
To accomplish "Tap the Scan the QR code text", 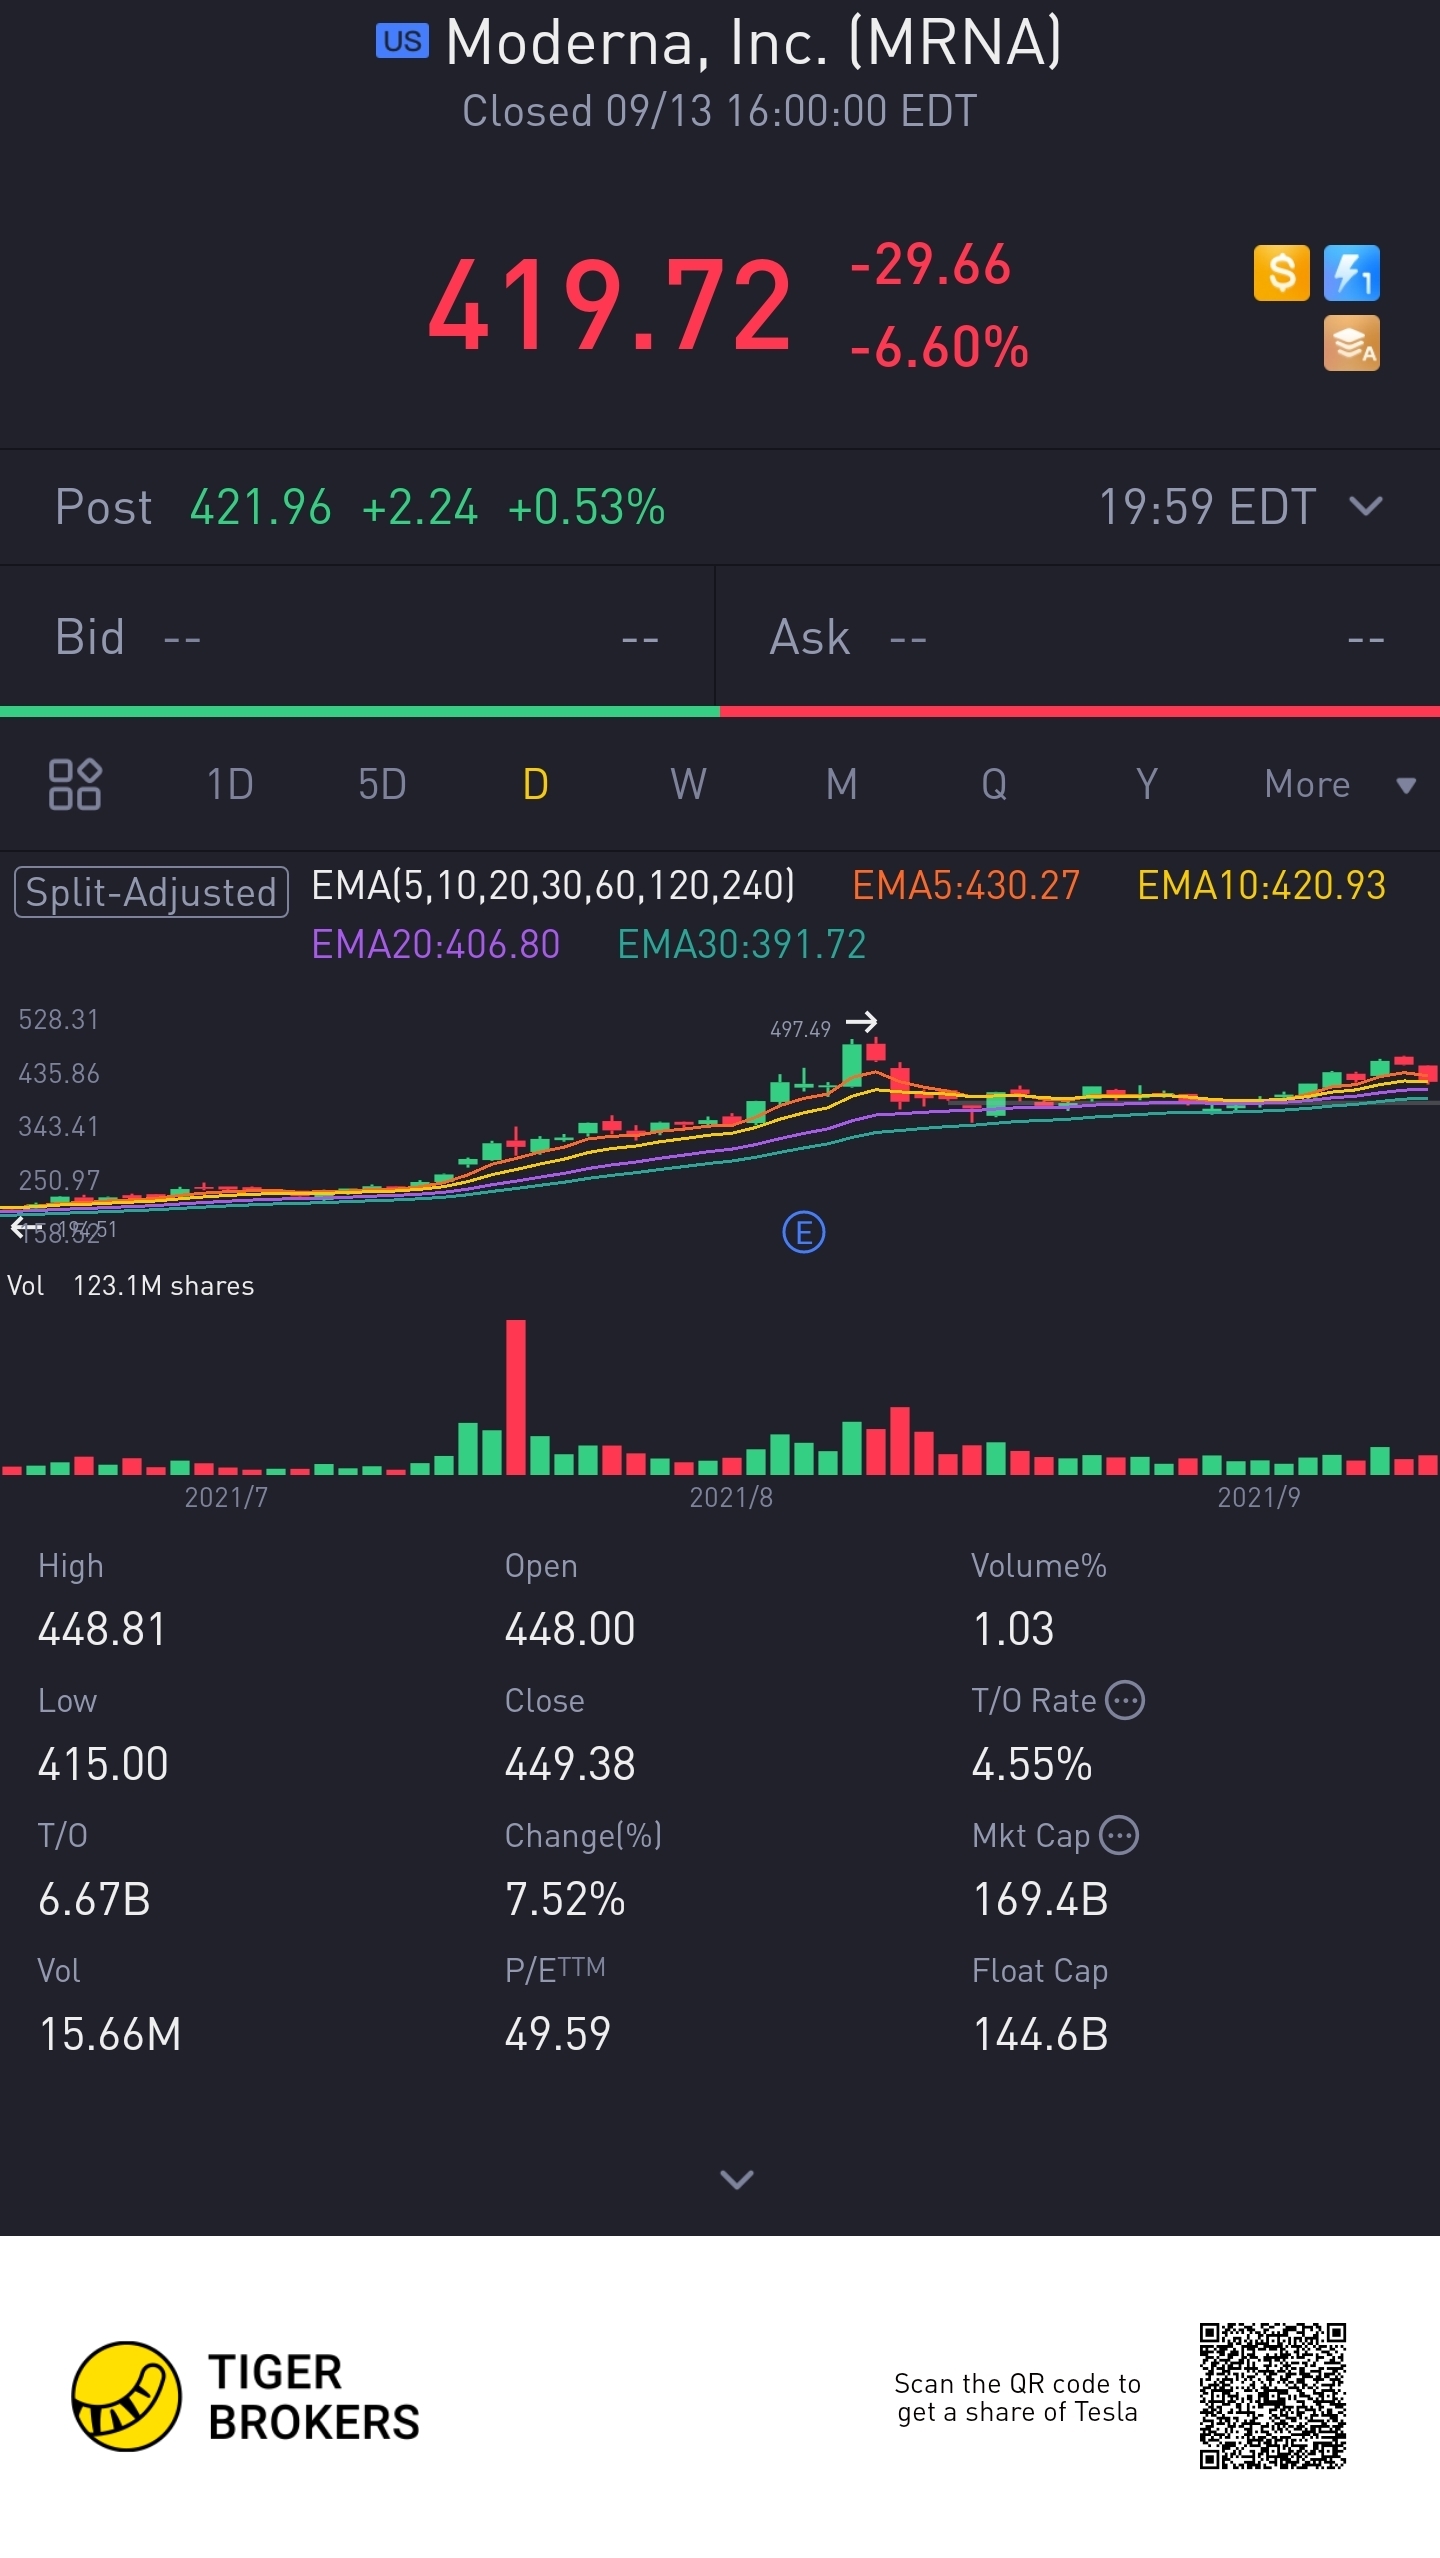I will [x=1017, y=2397].
